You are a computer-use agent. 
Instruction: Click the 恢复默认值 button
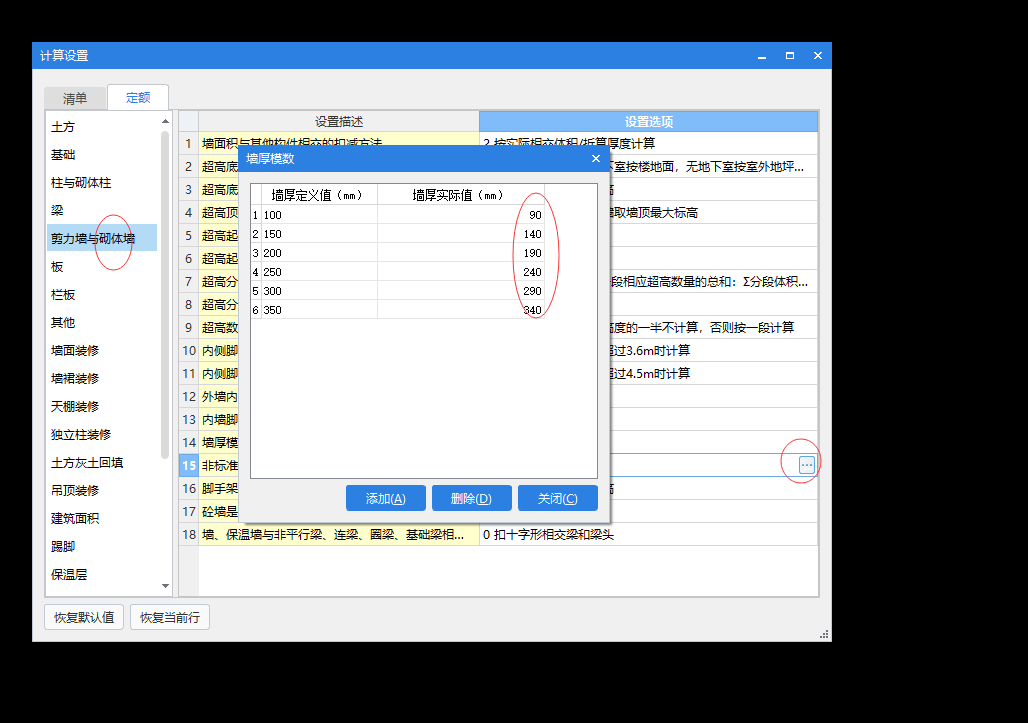click(84, 617)
